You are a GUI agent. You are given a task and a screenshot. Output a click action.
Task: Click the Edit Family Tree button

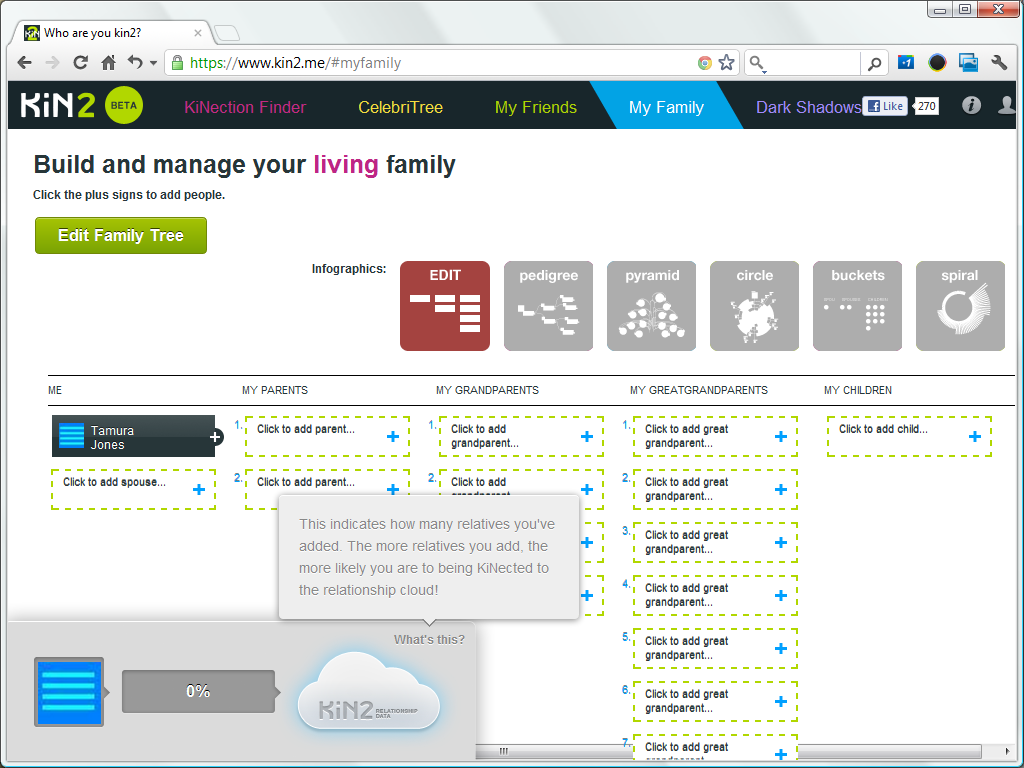121,236
